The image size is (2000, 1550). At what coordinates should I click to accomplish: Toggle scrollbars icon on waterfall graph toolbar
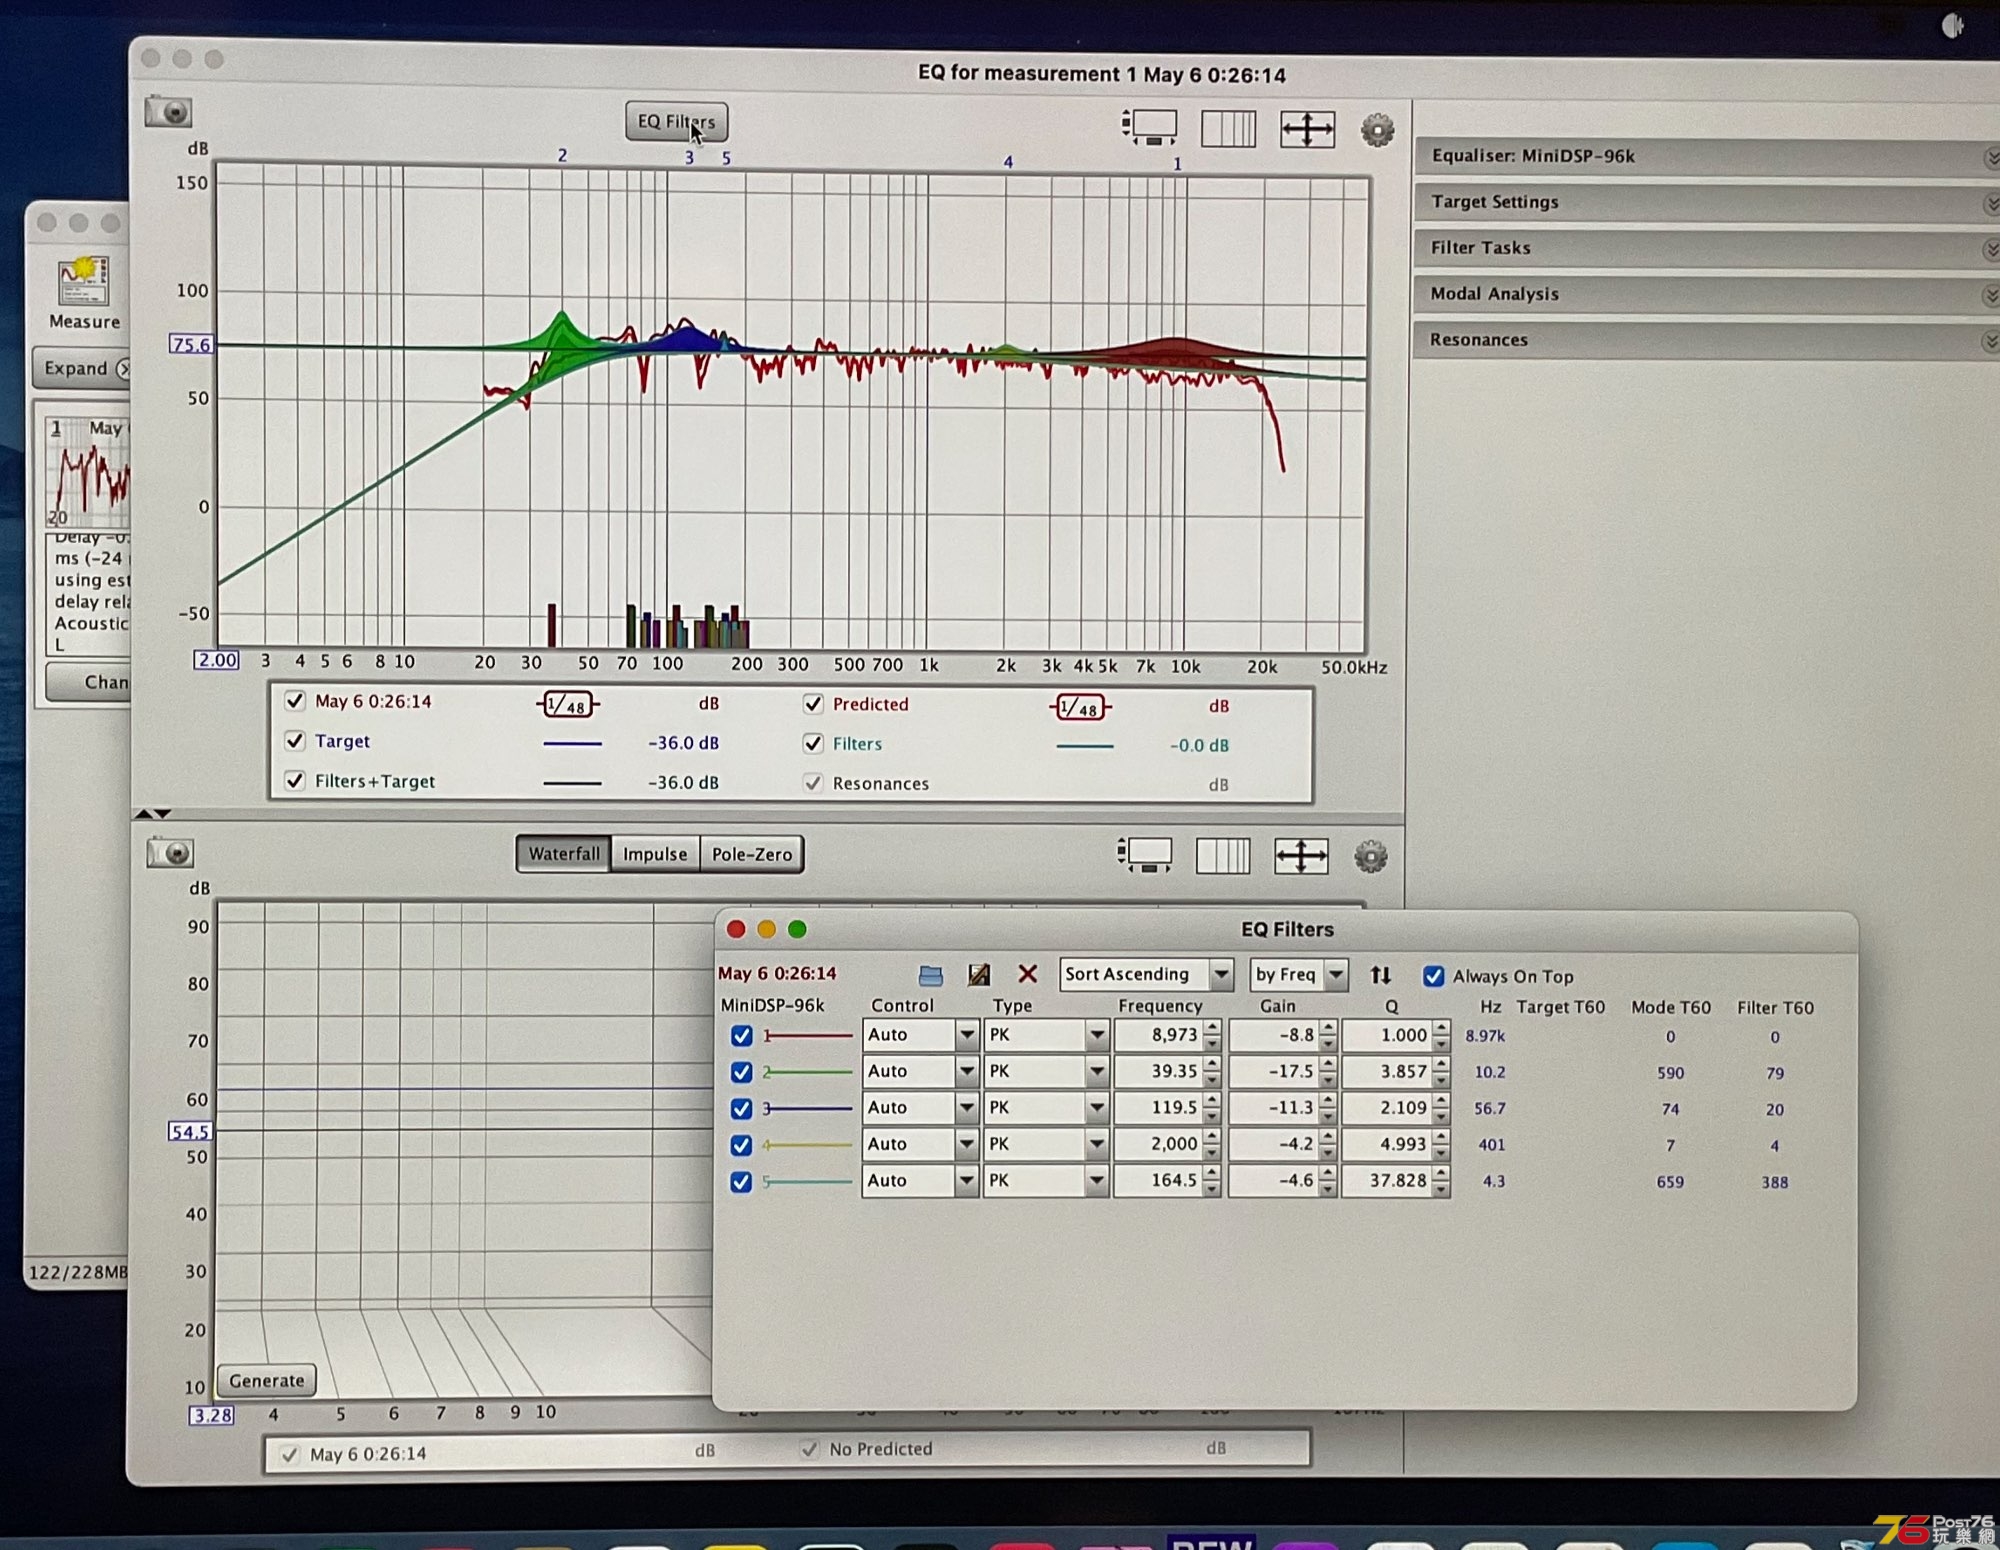tap(1145, 855)
